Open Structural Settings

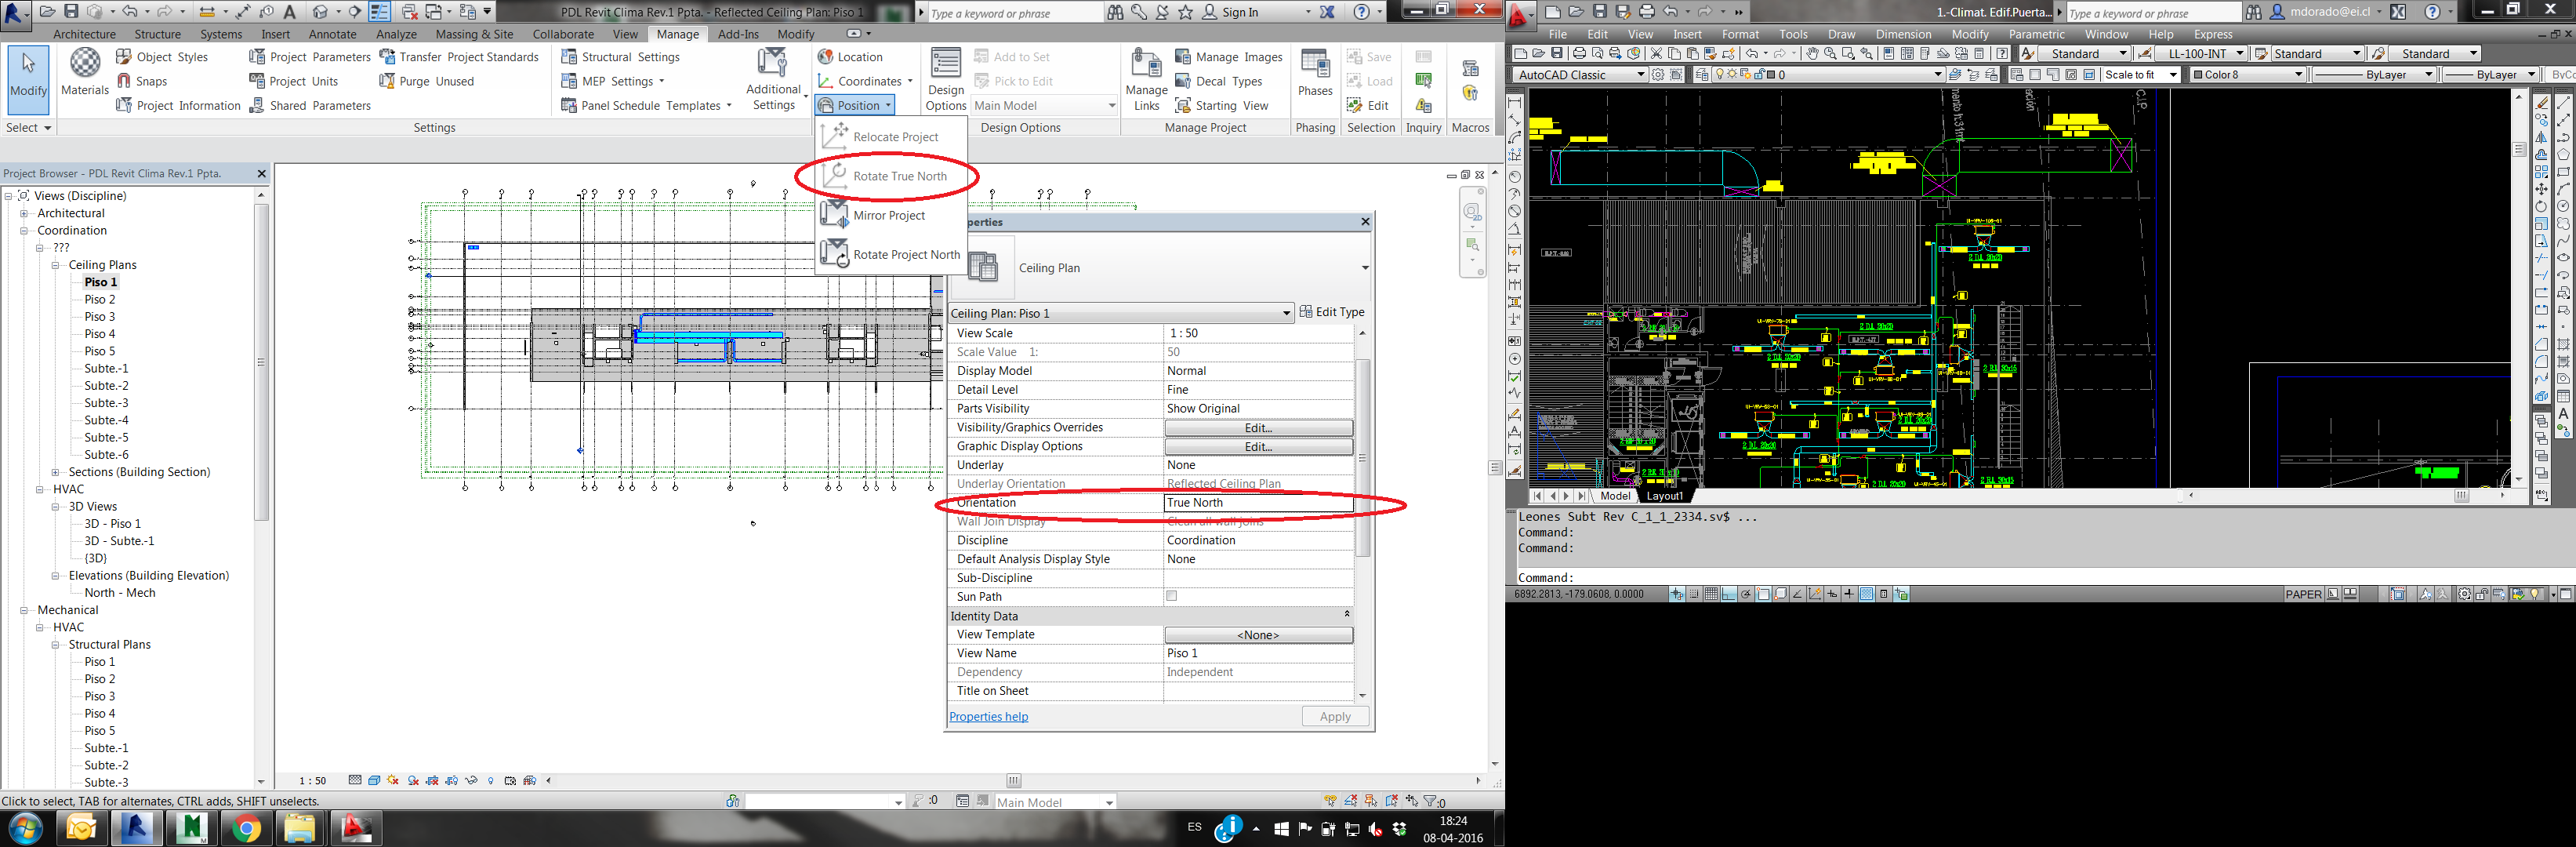coord(620,57)
